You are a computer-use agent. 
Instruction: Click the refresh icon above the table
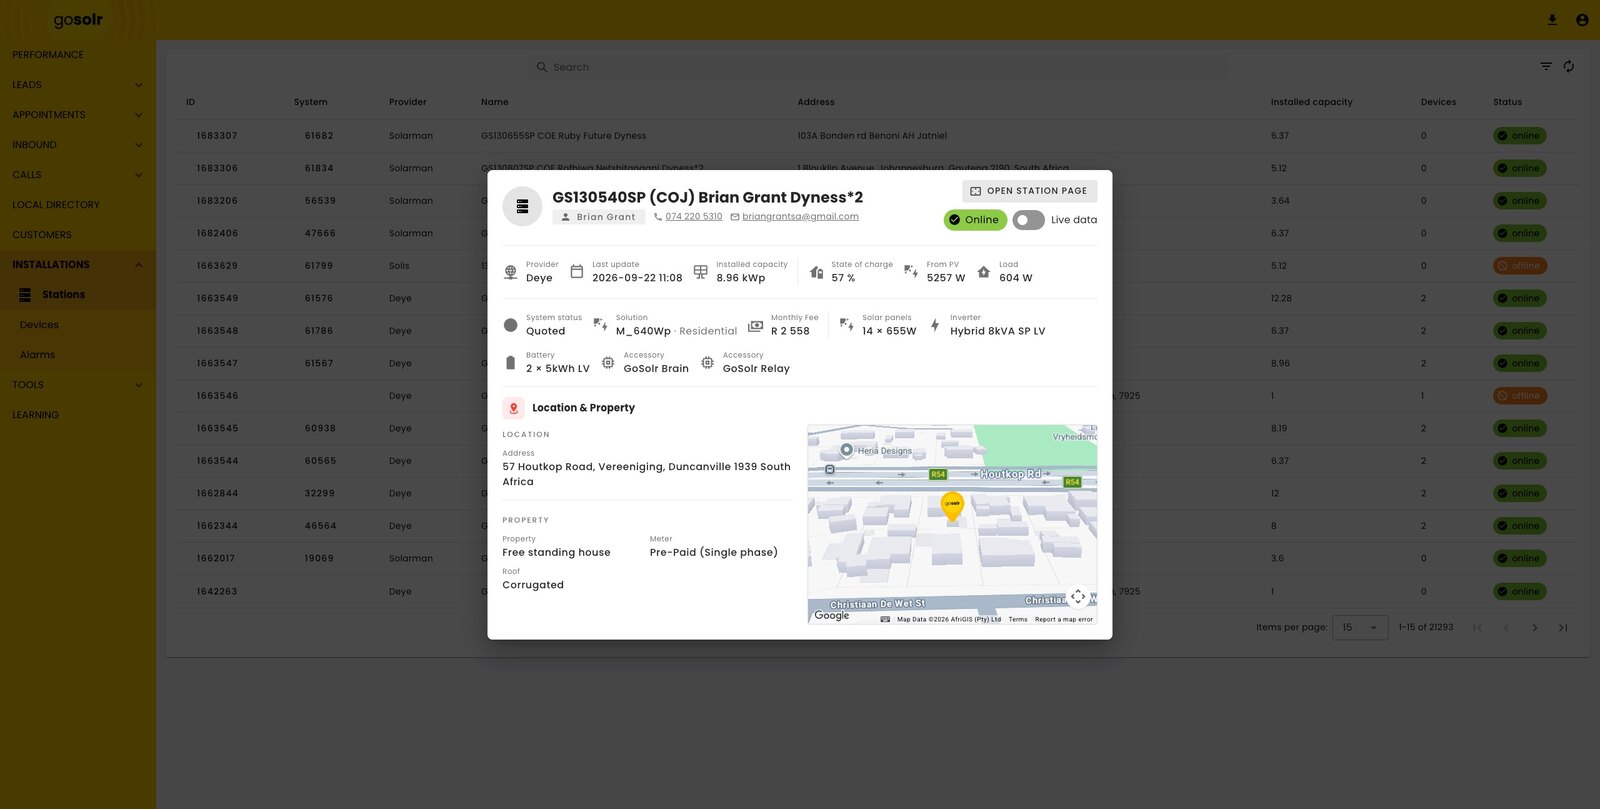point(1569,66)
